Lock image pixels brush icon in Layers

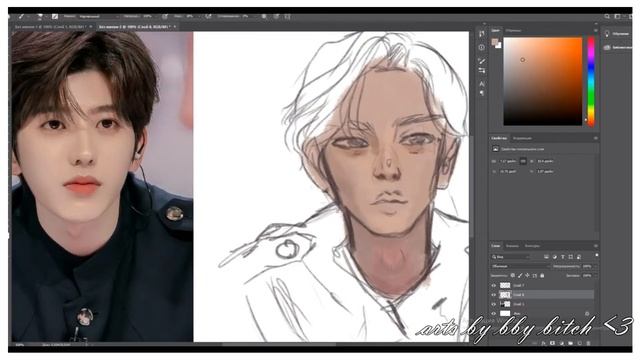(520, 276)
